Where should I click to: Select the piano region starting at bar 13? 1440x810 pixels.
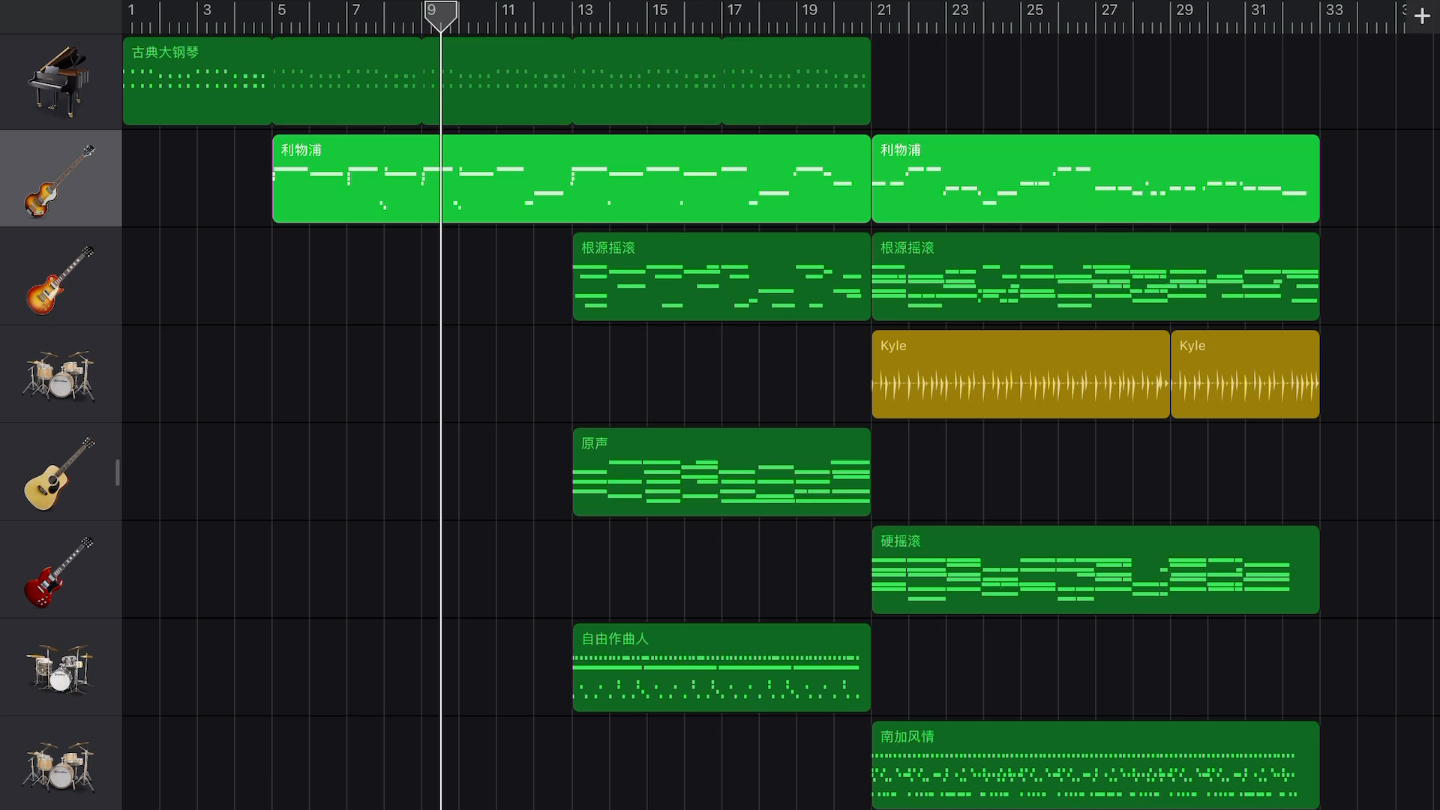(x=647, y=81)
